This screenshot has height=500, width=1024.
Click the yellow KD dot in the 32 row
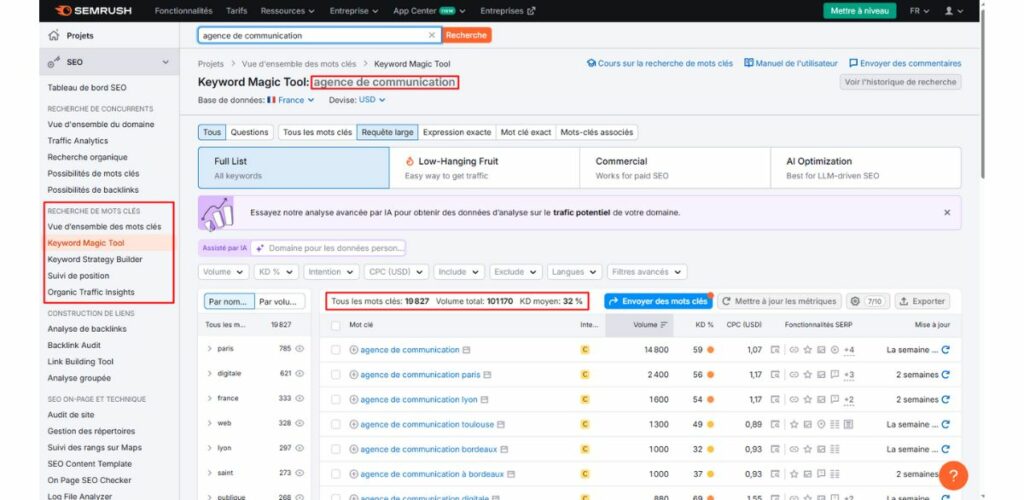[710, 449]
